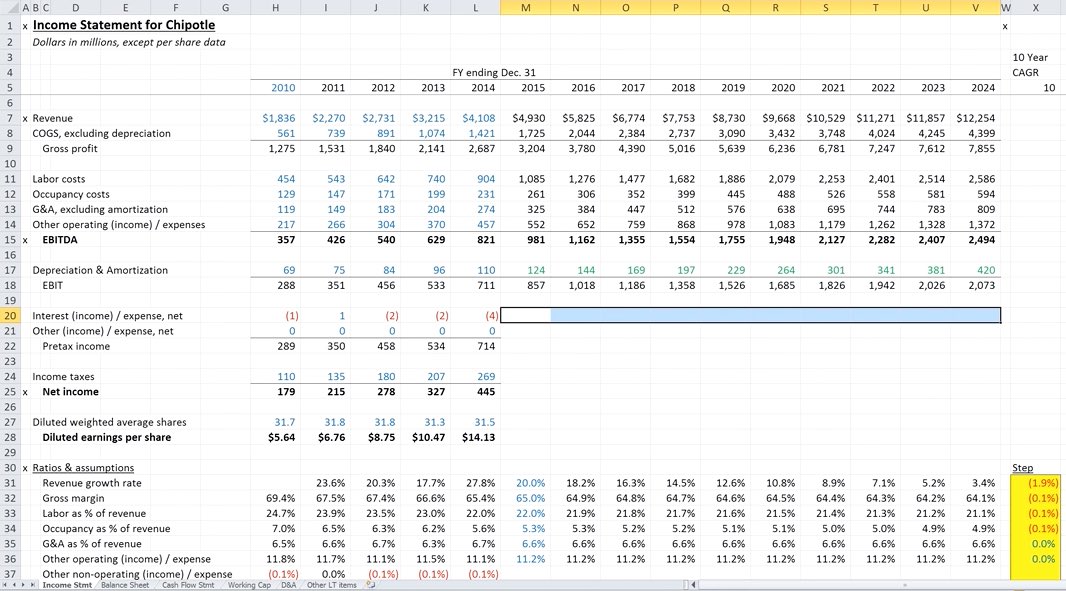This screenshot has width=1066, height=591.
Task: Select row header 31
Action: (10, 483)
